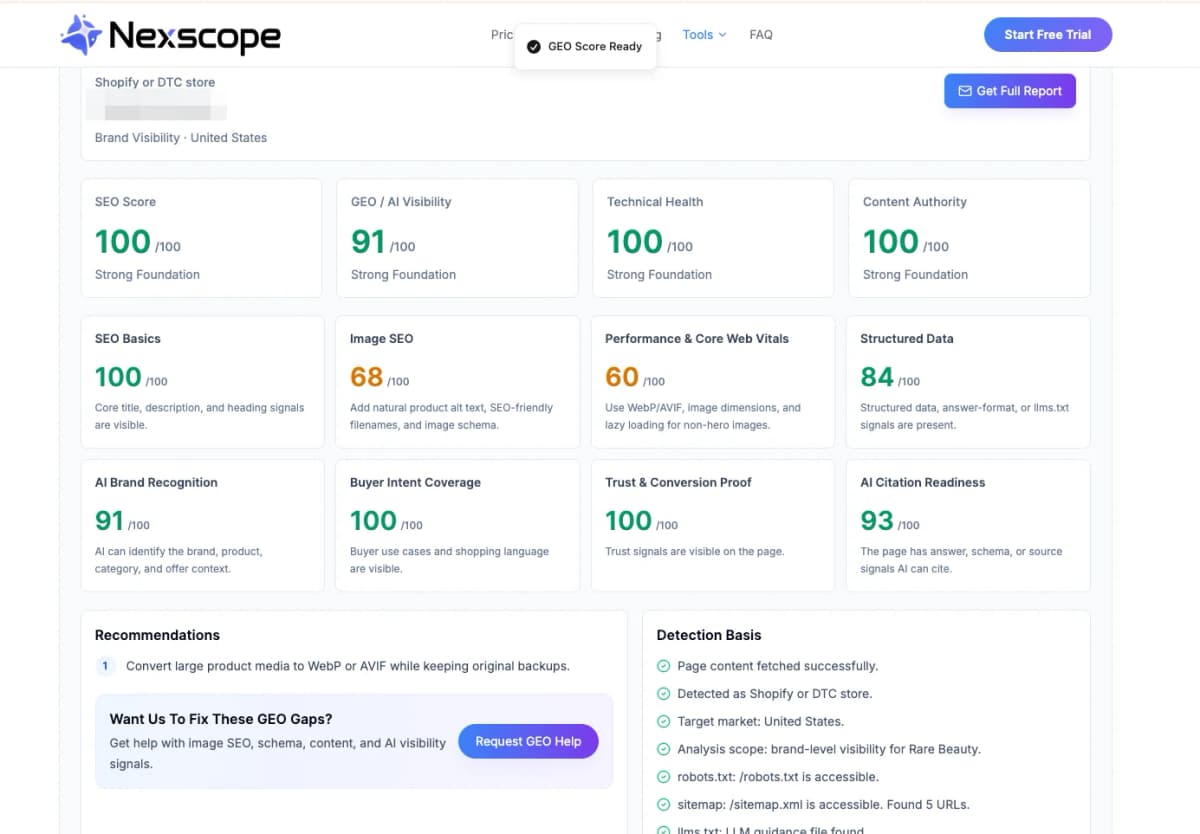Click the Use WebP/AVIF lazy loading description
1200x834 pixels.
pos(703,416)
